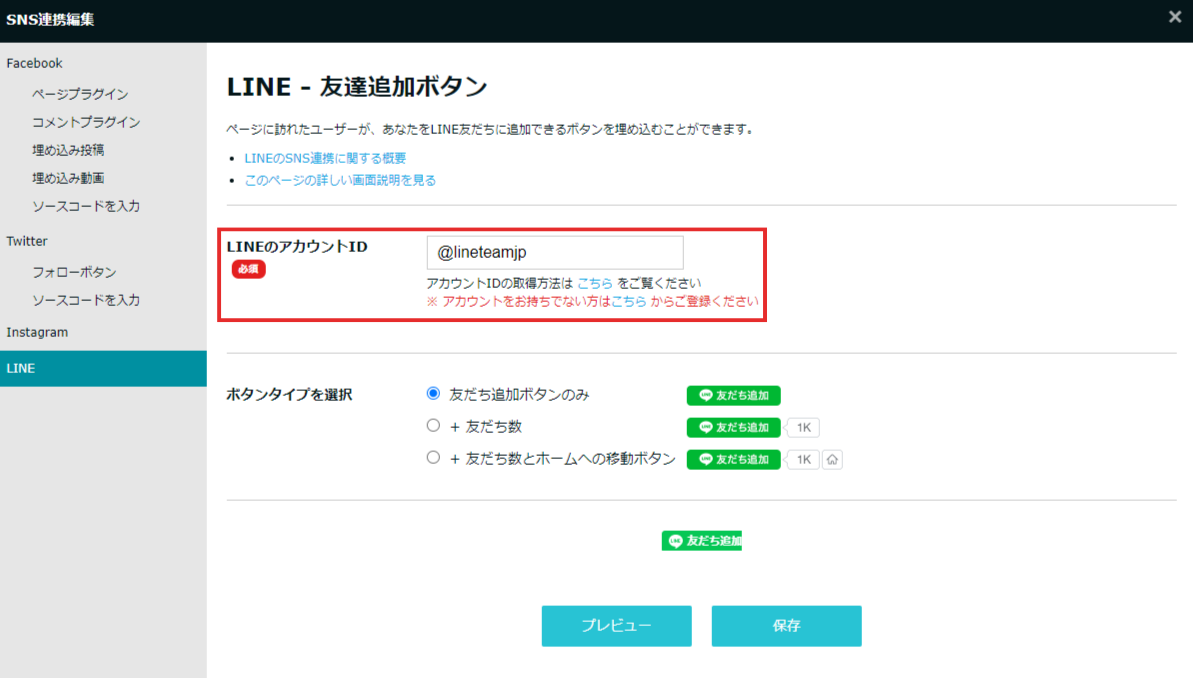The height and width of the screenshot is (678, 1193).
Task: Click 友だち追加 sample button beside 友だち数
Action: 733,428
